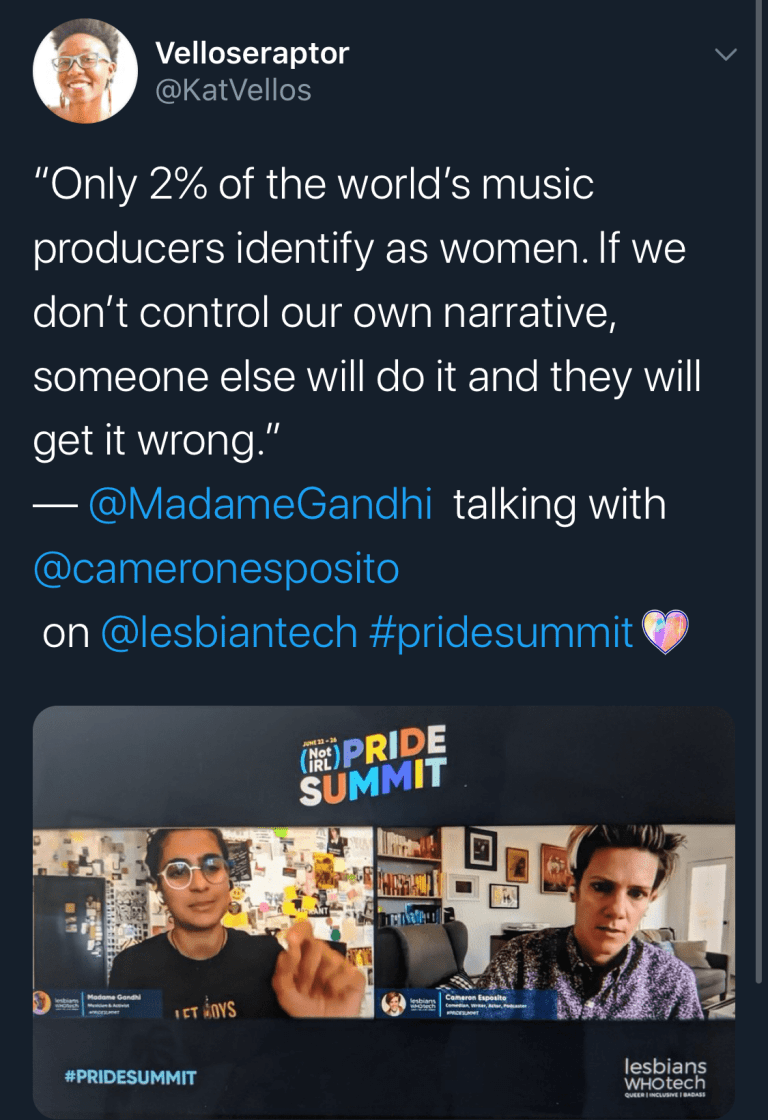Open the @KatVellos handle

[x=233, y=90]
